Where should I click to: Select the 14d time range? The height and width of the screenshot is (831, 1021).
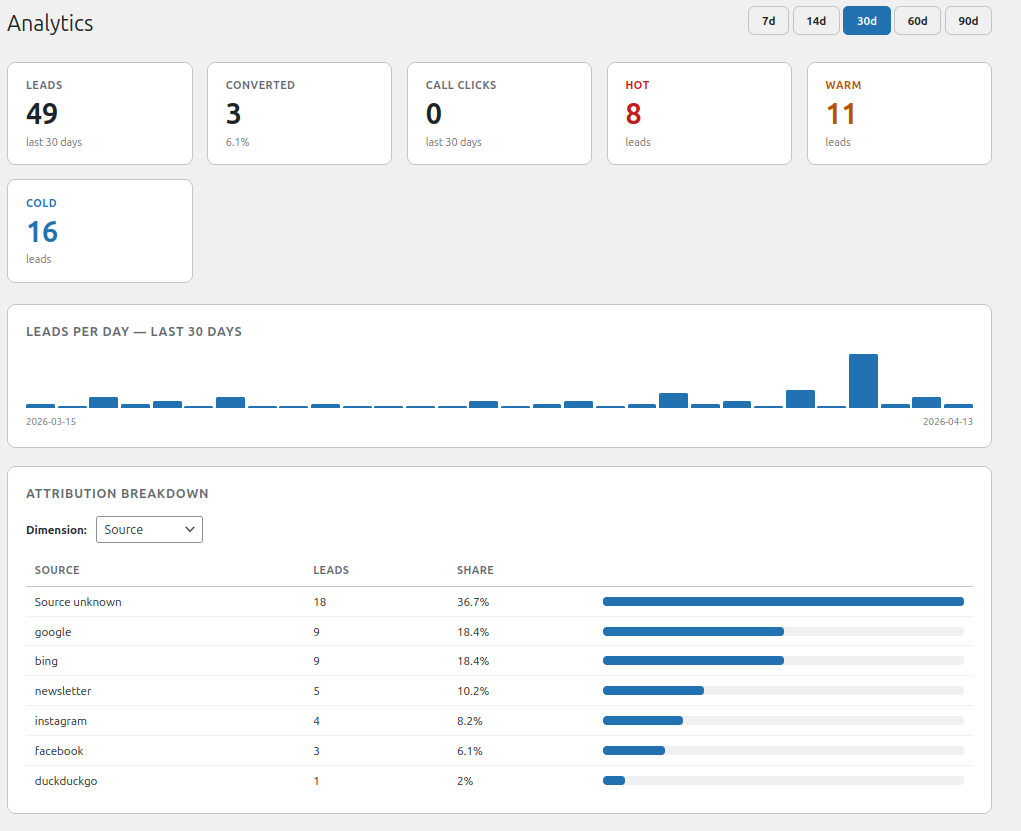pos(816,21)
